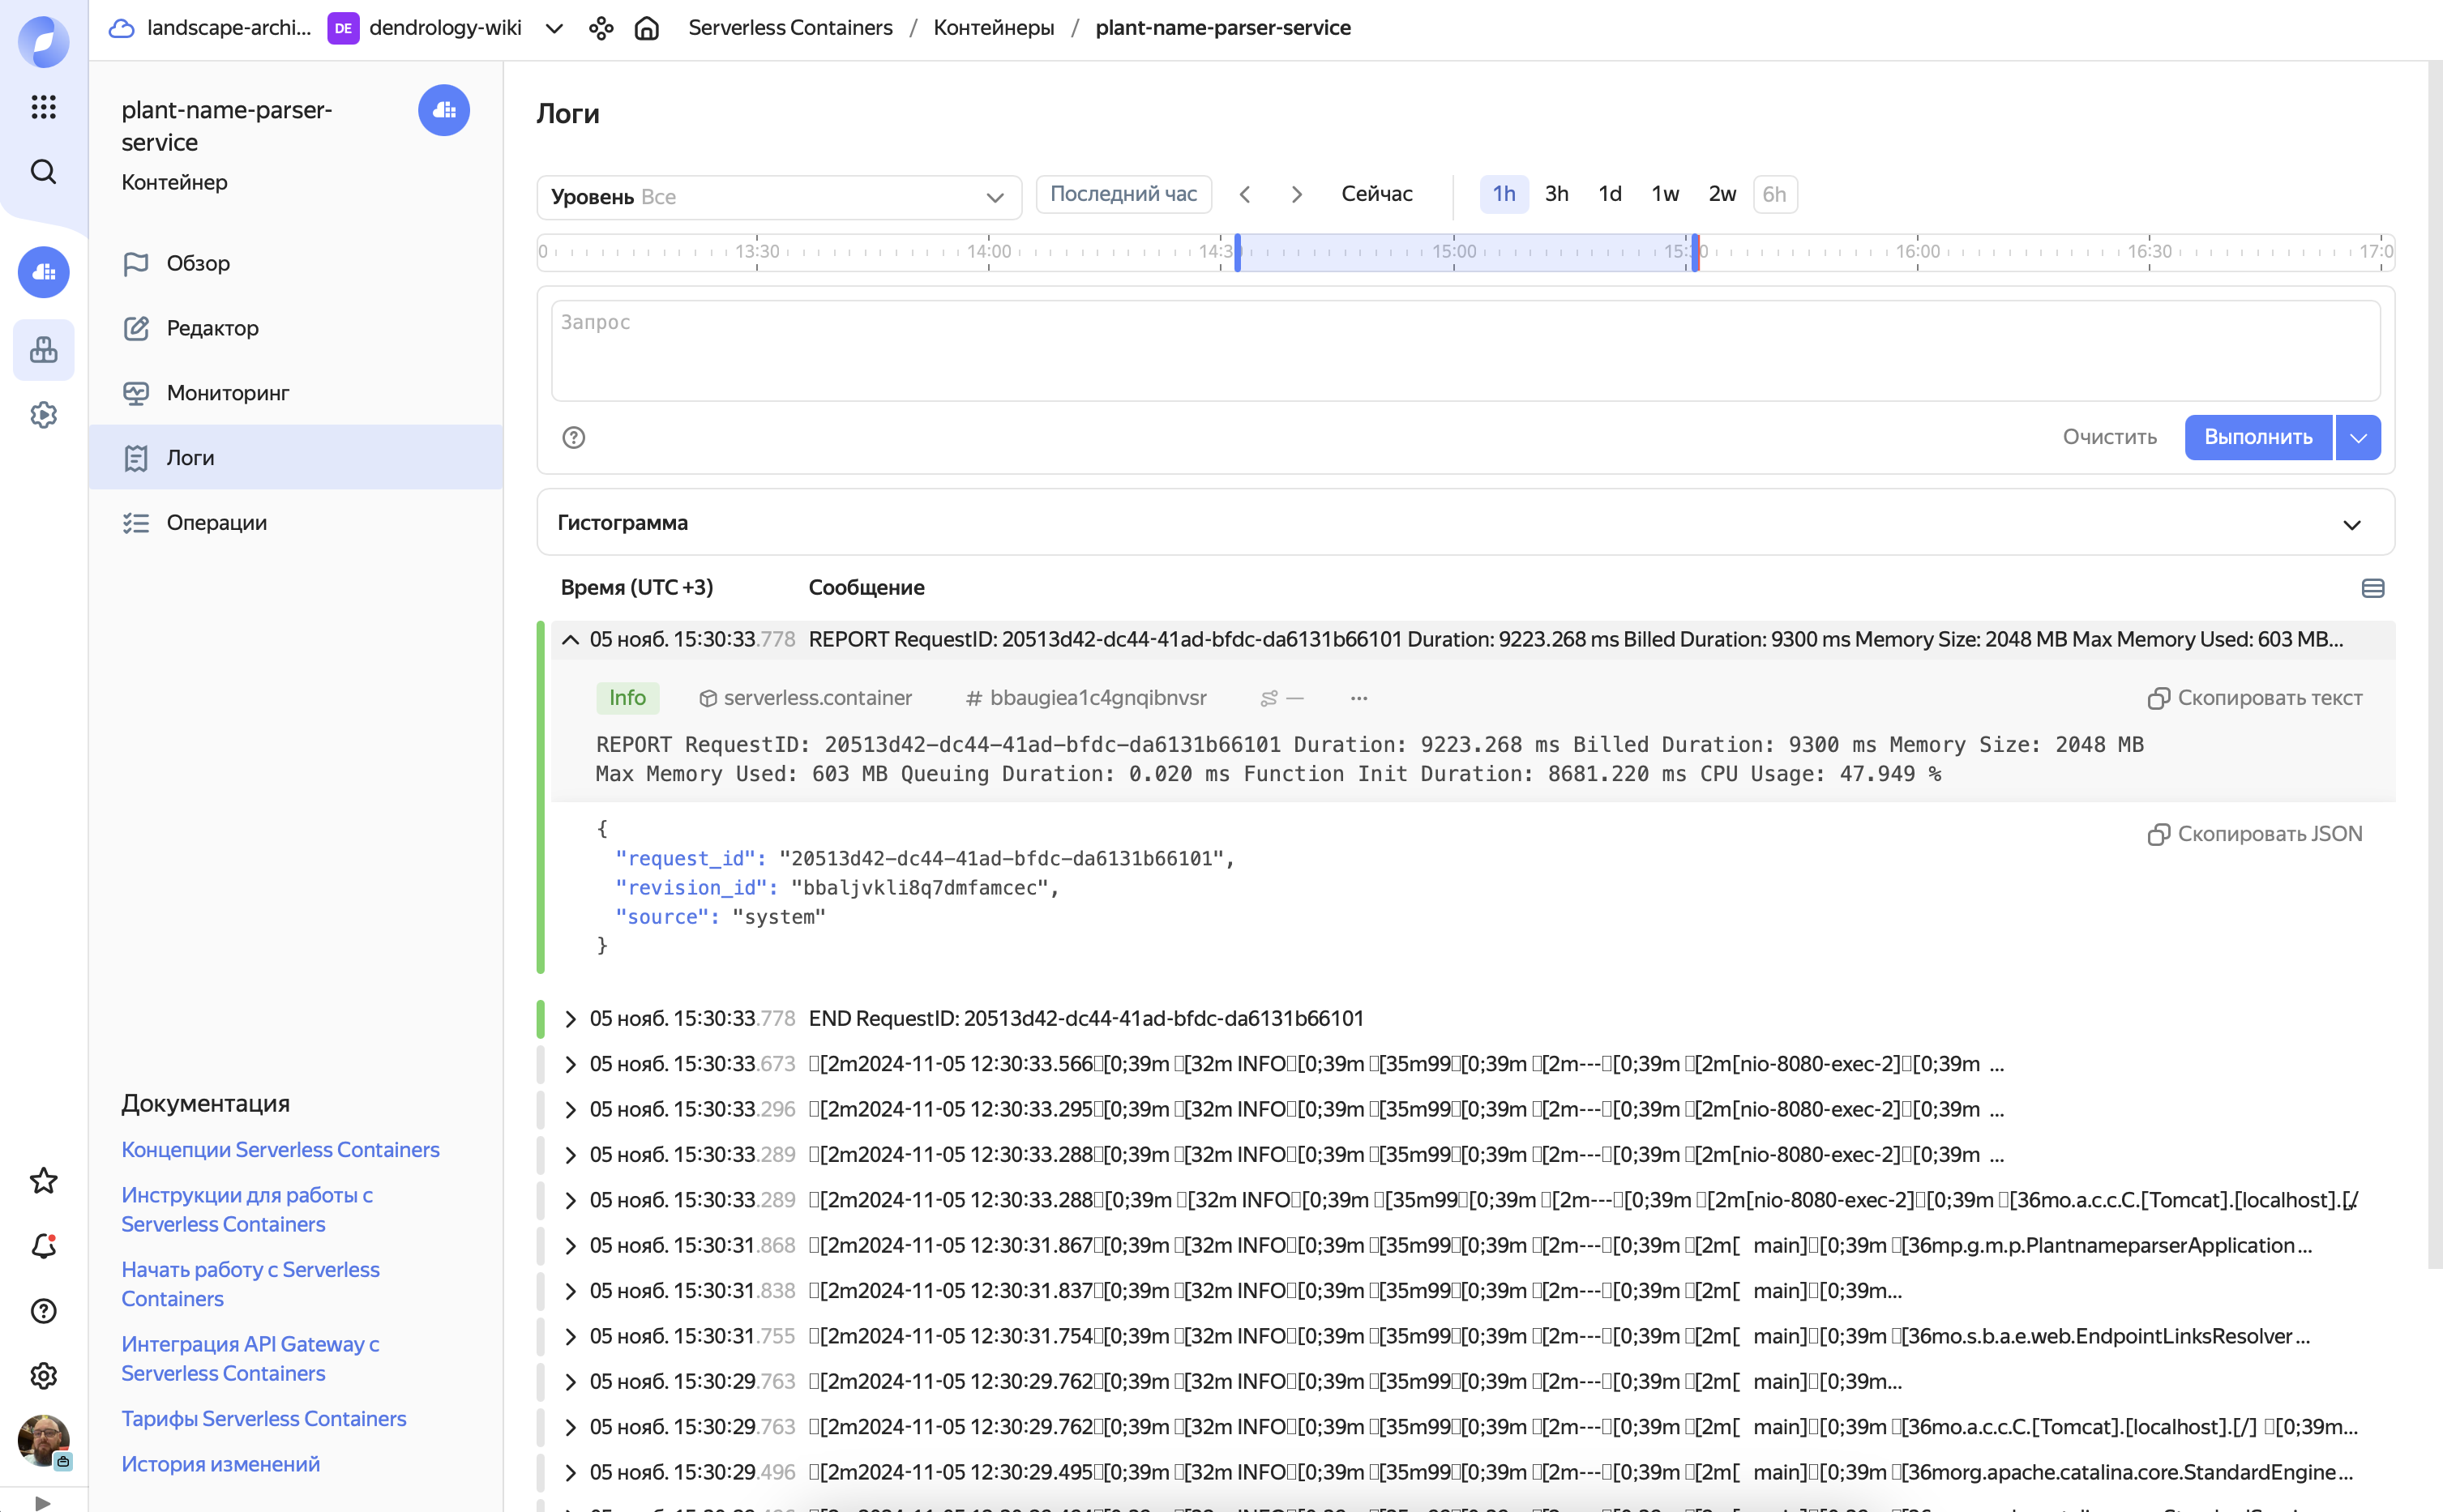2443x1512 pixels.
Task: Open the gear-shaped service icon in rail
Action: 43,415
